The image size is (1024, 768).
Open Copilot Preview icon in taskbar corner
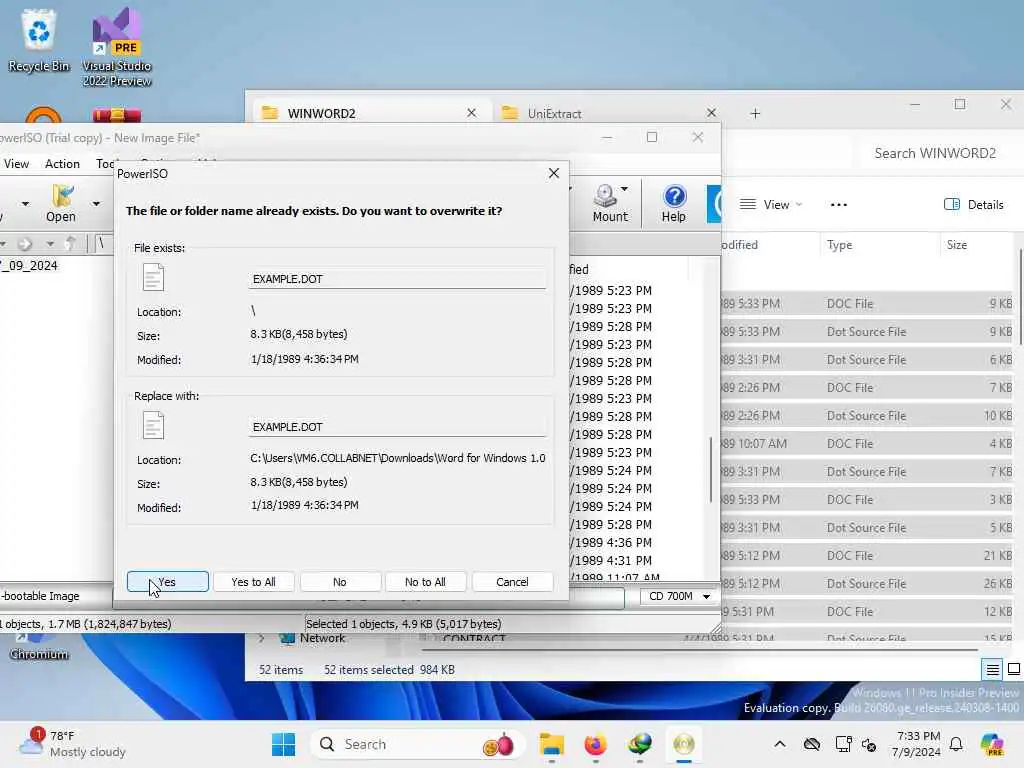992,744
